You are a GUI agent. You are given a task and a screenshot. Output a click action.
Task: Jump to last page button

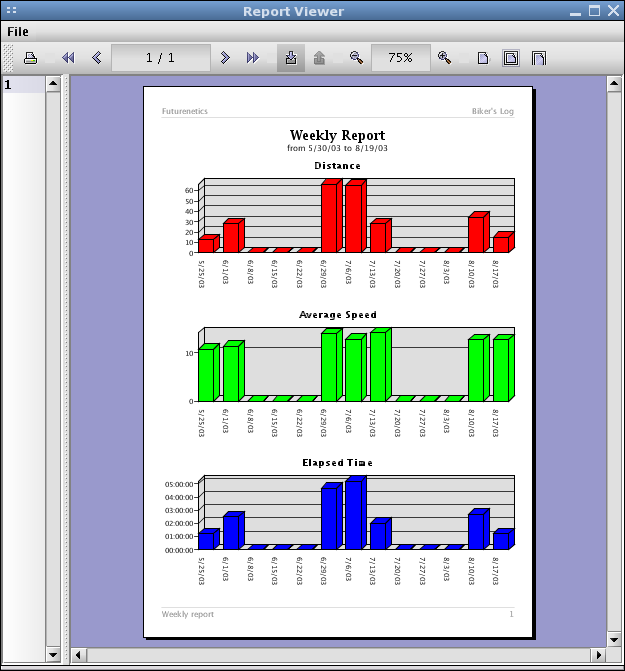pyautogui.click(x=253, y=58)
